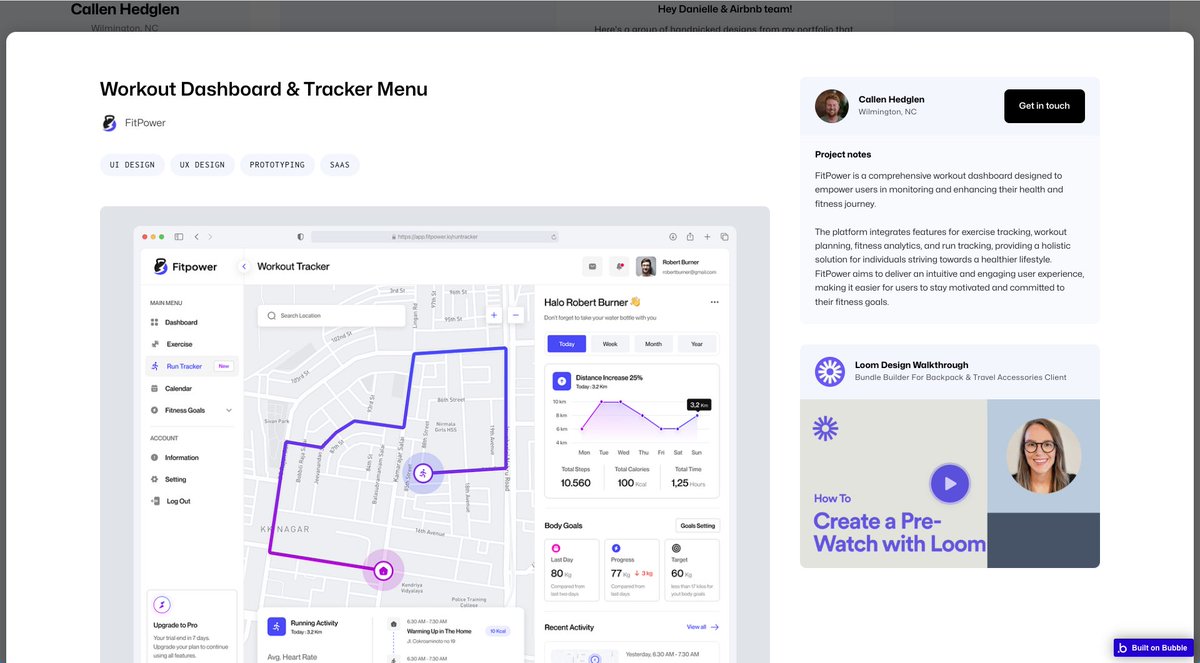Click the Target card icon
The height and width of the screenshot is (663, 1200).
pyautogui.click(x=676, y=548)
